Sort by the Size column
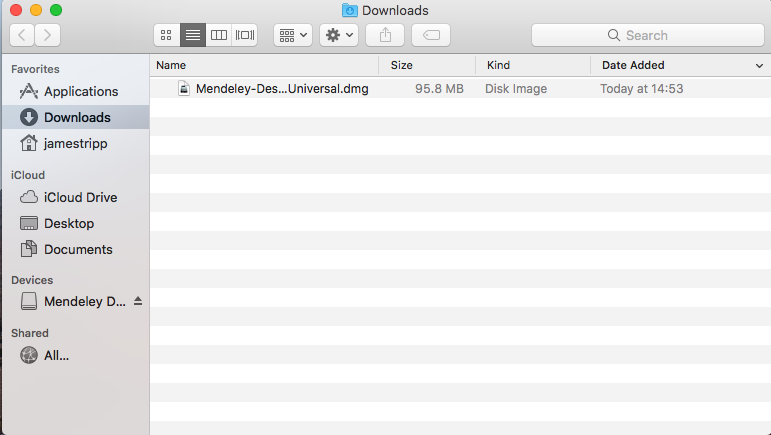This screenshot has width=771, height=435. [427, 65]
